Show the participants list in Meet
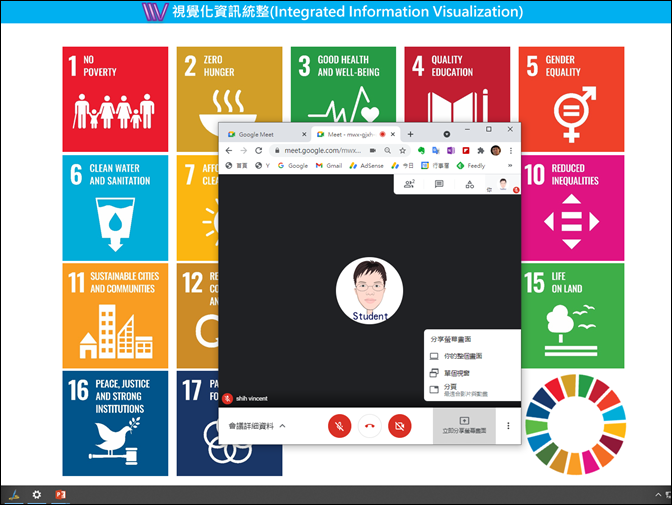Screen dimensions: 672x505 (409, 184)
